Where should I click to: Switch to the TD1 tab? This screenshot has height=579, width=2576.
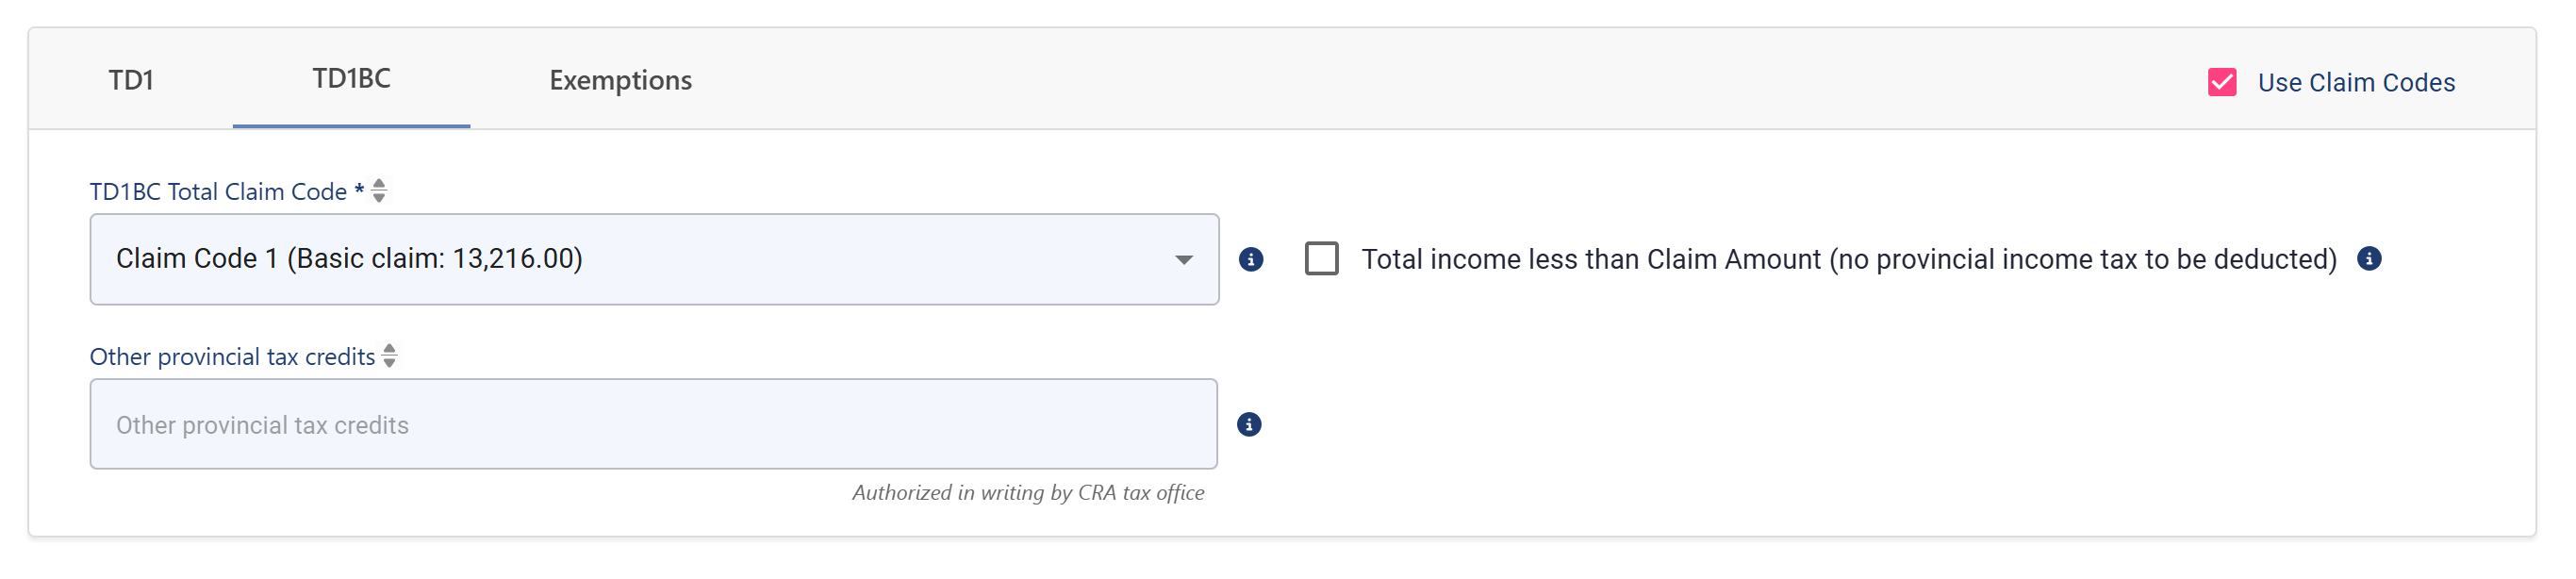131,80
